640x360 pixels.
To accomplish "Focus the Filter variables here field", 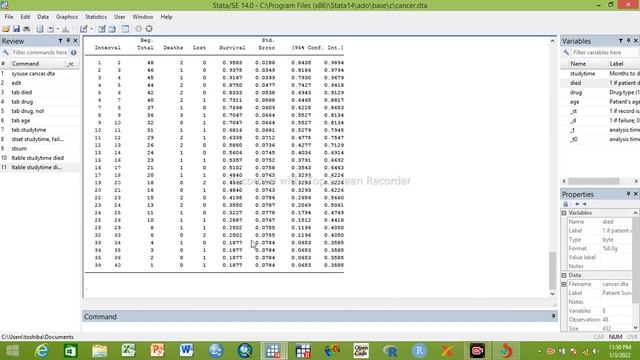I will (x=605, y=53).
